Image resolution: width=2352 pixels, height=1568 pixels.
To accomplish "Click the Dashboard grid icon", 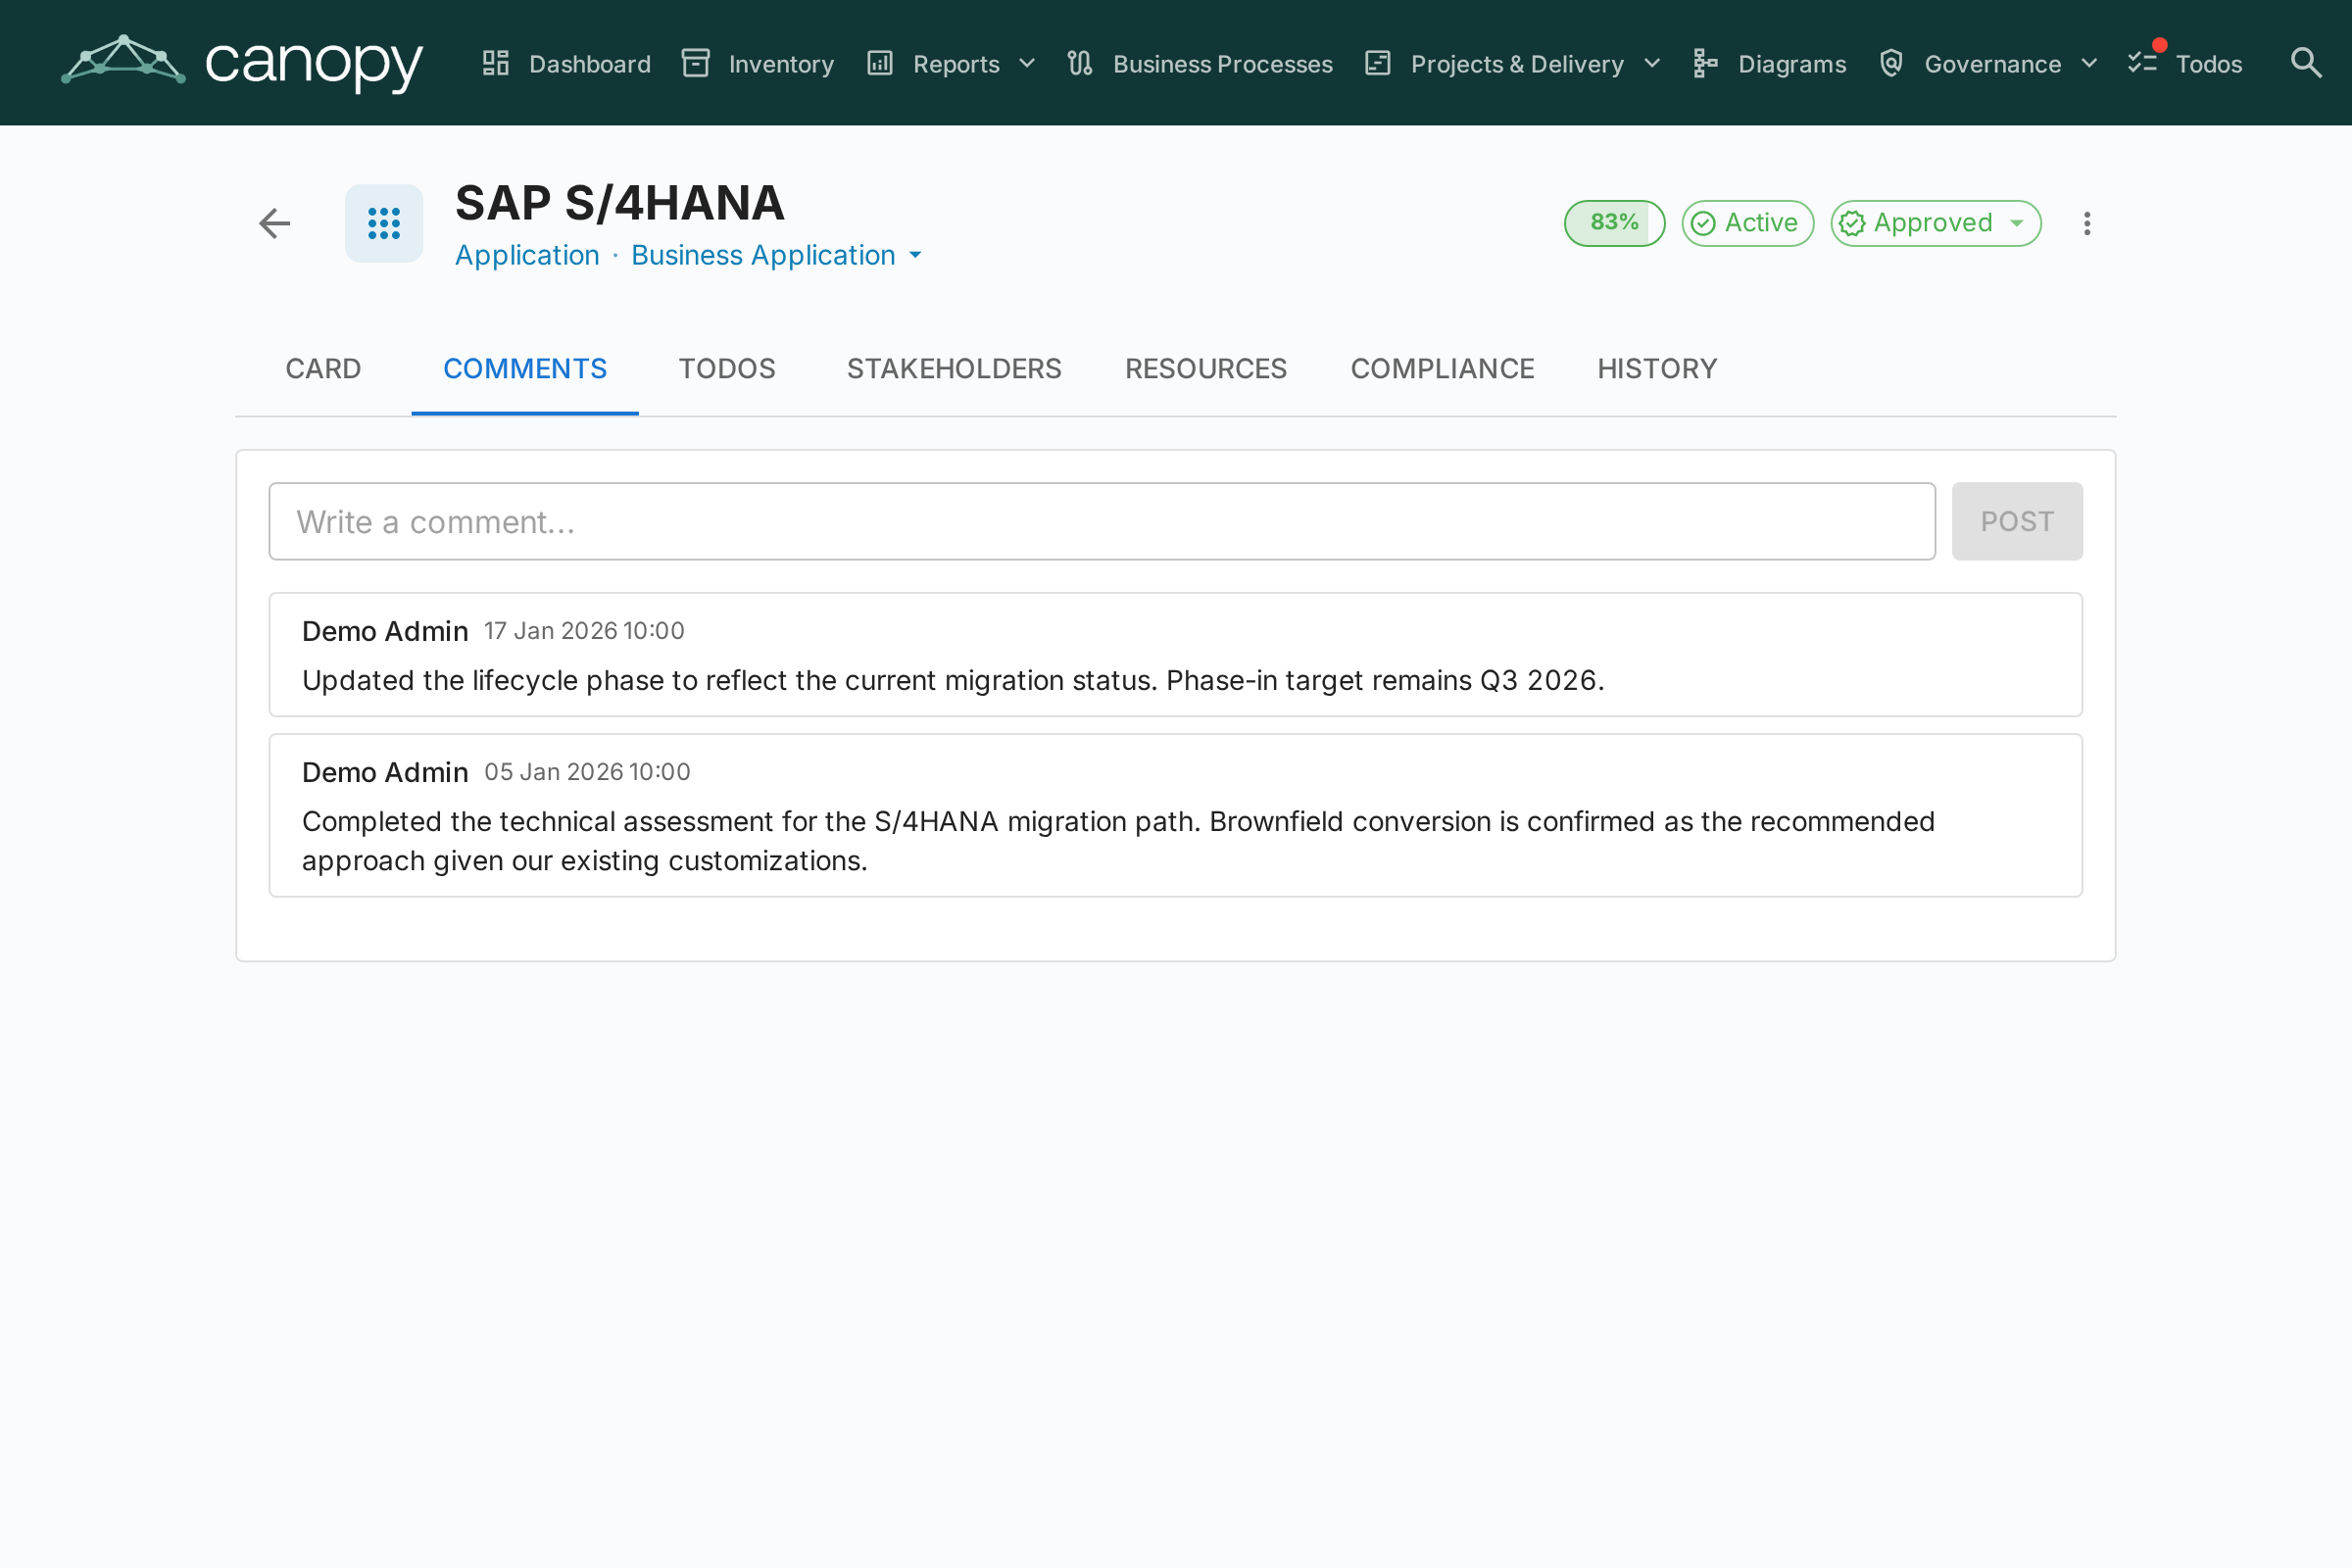I will pos(496,63).
